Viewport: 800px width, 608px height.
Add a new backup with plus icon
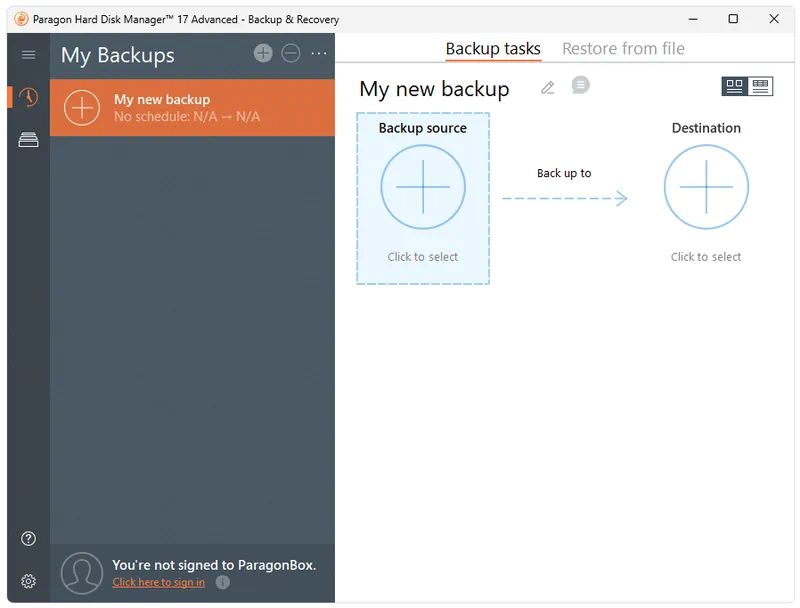tap(263, 54)
